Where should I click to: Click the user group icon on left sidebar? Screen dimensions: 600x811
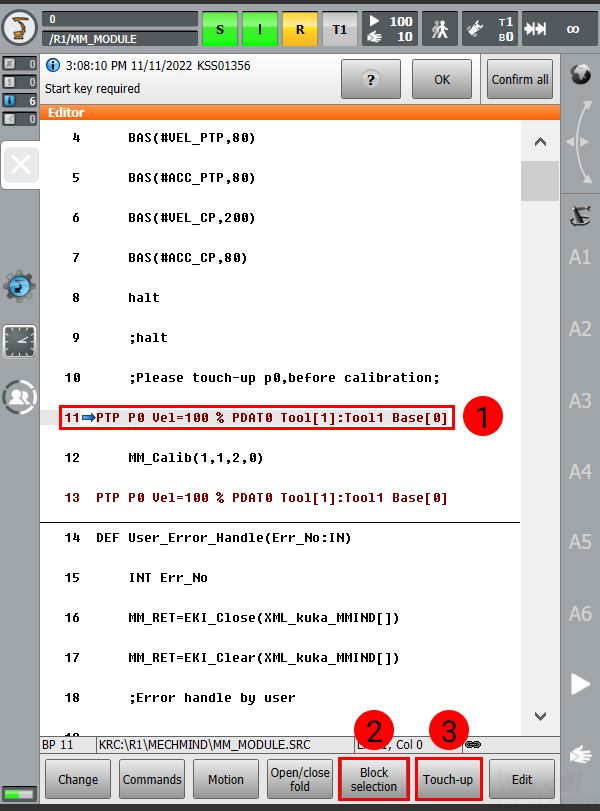pos(19,397)
